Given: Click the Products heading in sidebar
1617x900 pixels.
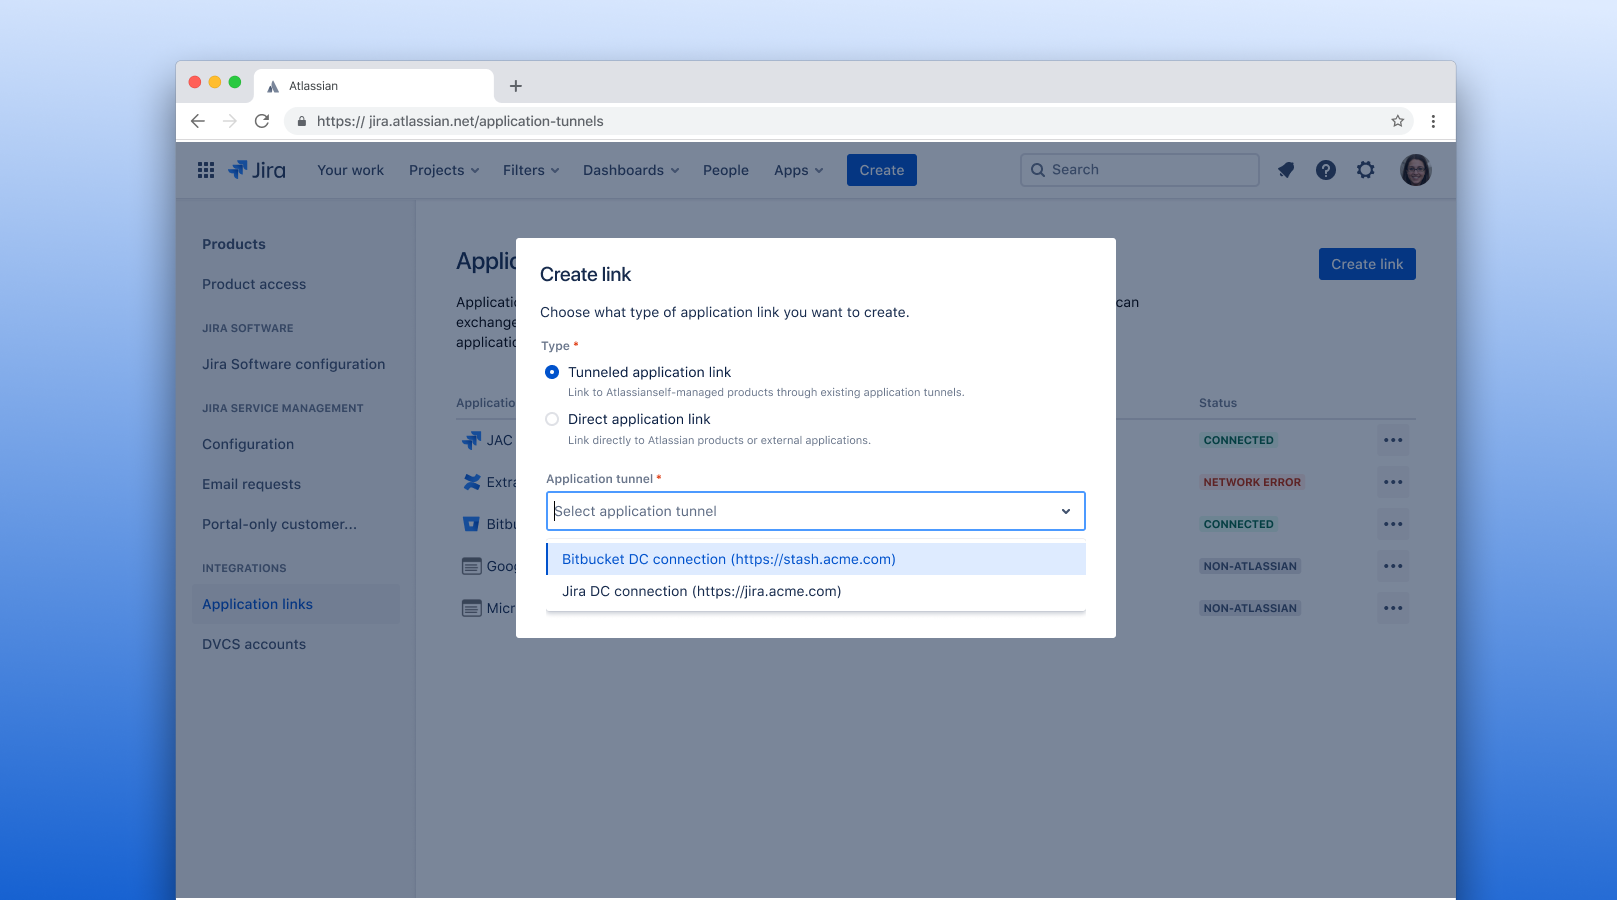Looking at the screenshot, I should coord(234,244).
